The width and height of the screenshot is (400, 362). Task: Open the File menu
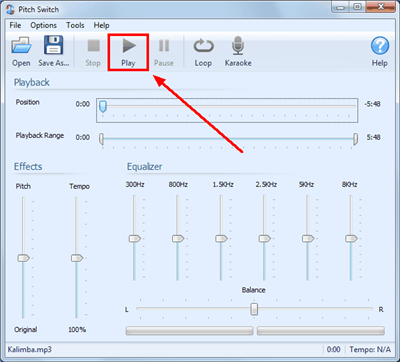click(x=15, y=25)
